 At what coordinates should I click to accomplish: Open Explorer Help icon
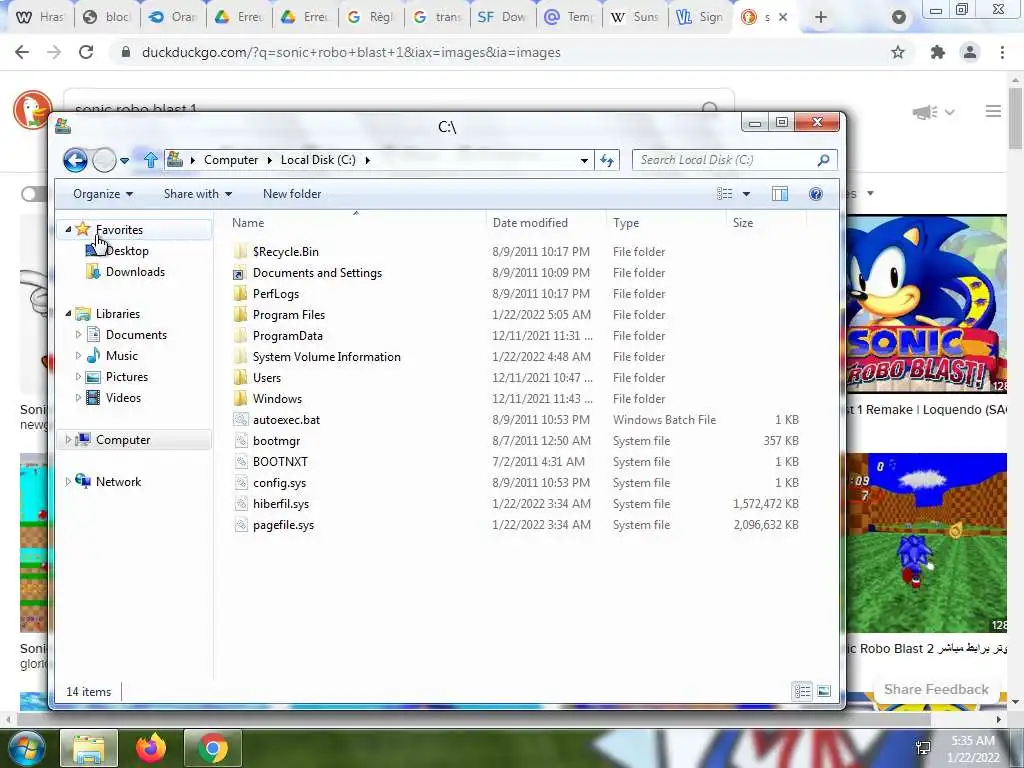tap(816, 194)
